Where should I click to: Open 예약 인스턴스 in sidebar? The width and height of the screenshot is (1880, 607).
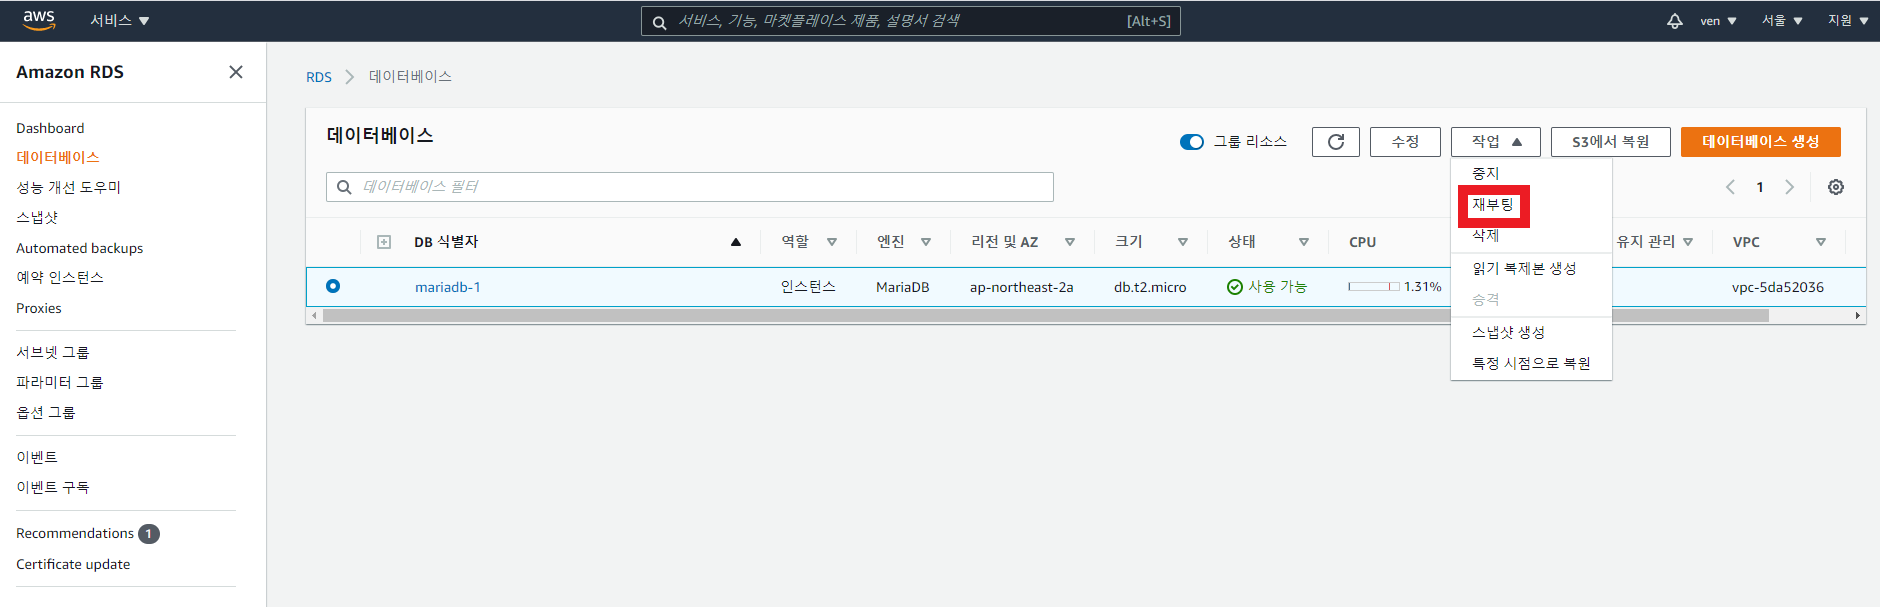pos(60,278)
